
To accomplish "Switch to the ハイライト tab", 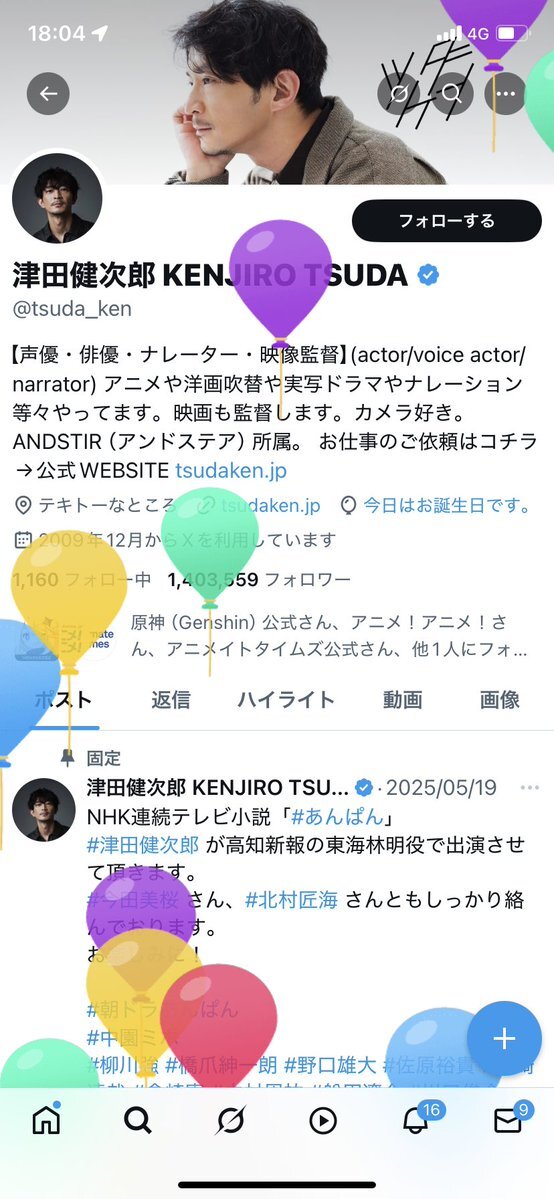I will coord(285,699).
